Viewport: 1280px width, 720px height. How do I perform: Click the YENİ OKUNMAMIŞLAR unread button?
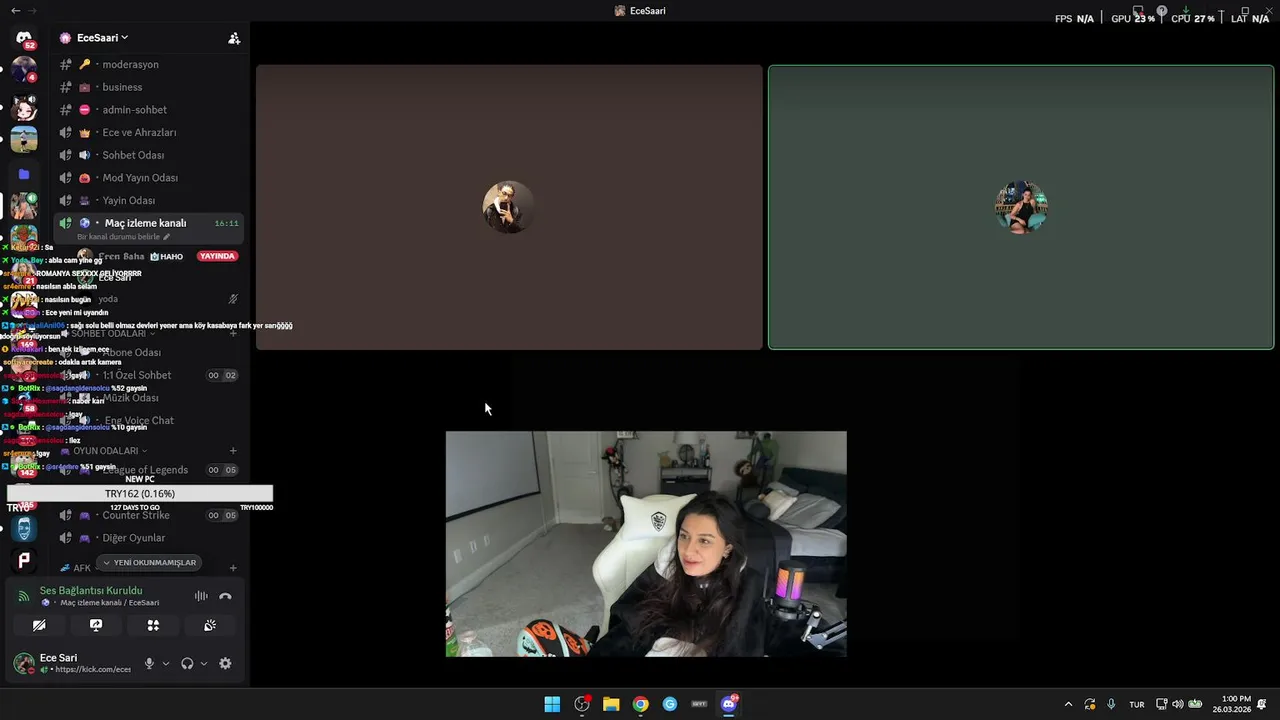(149, 563)
